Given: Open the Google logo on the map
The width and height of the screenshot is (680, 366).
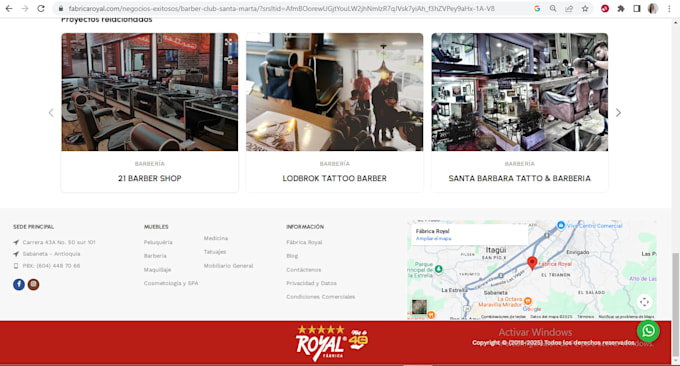Looking at the screenshot, I should 531,309.
